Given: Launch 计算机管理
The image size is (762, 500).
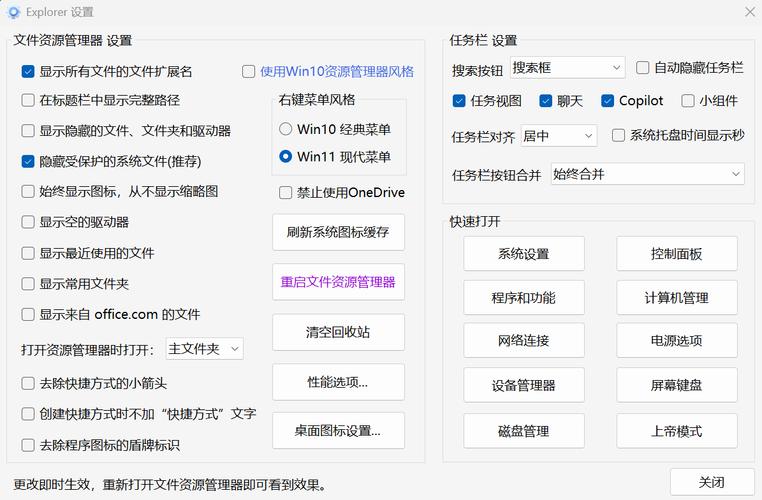Looking at the screenshot, I should [x=677, y=297].
